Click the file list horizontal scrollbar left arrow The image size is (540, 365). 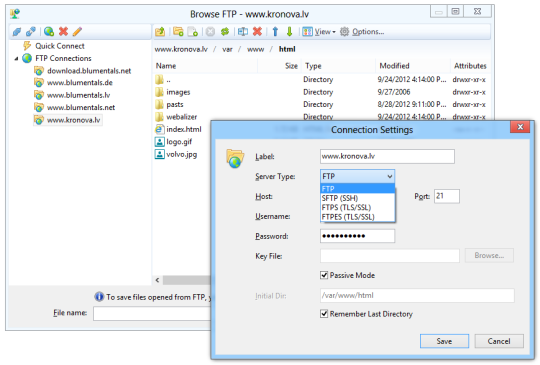pos(157,280)
